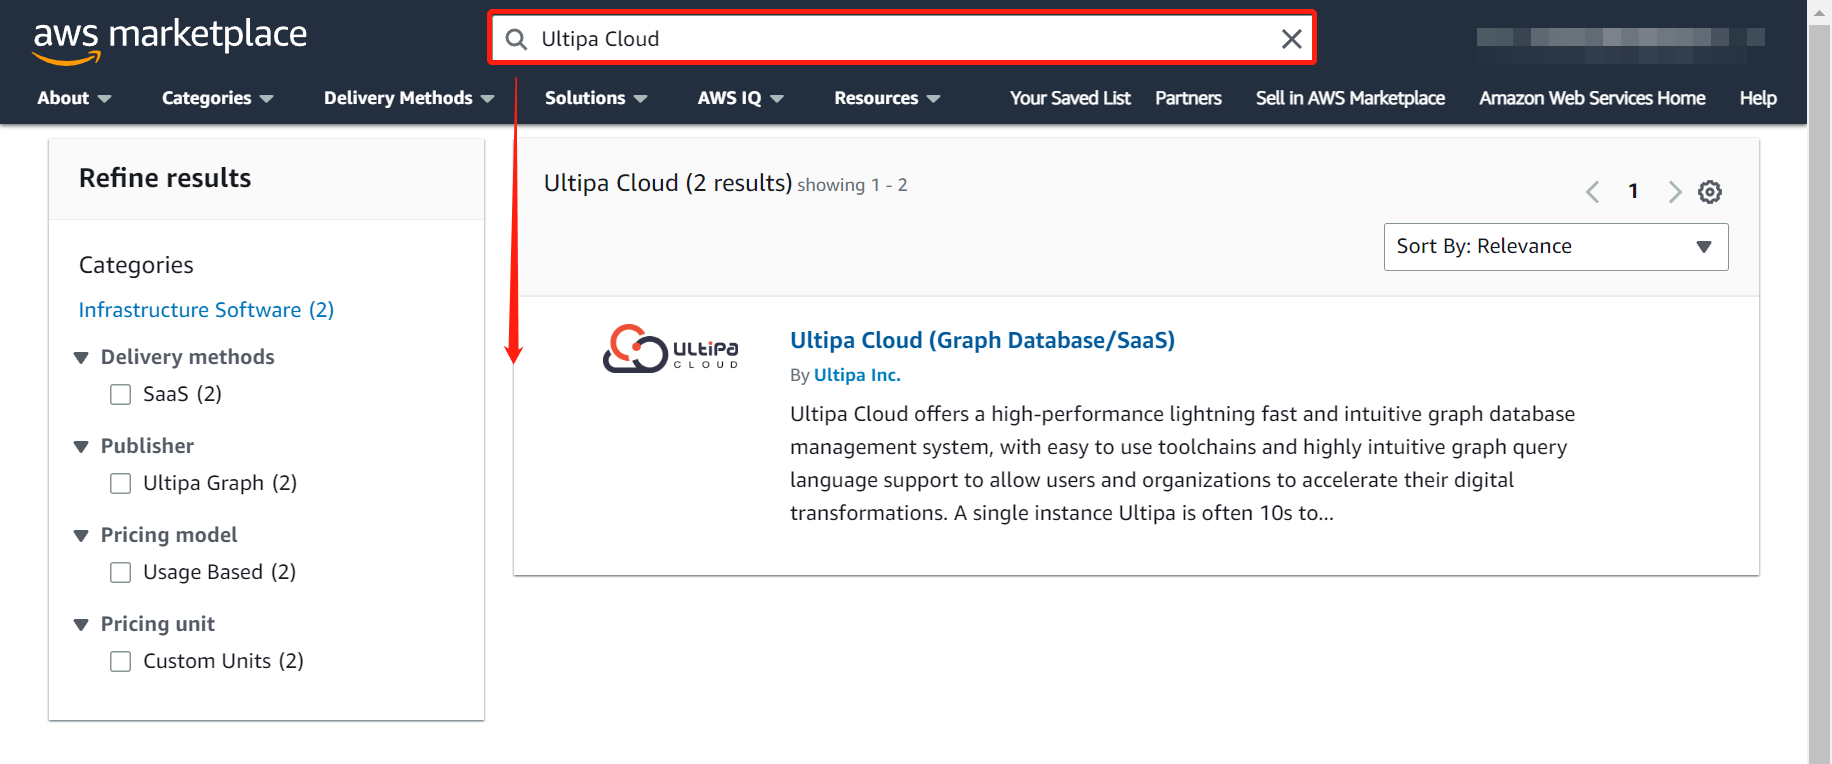Screen dimensions: 1832x764
Task: Open the results settings gear icon
Action: pos(1710,192)
